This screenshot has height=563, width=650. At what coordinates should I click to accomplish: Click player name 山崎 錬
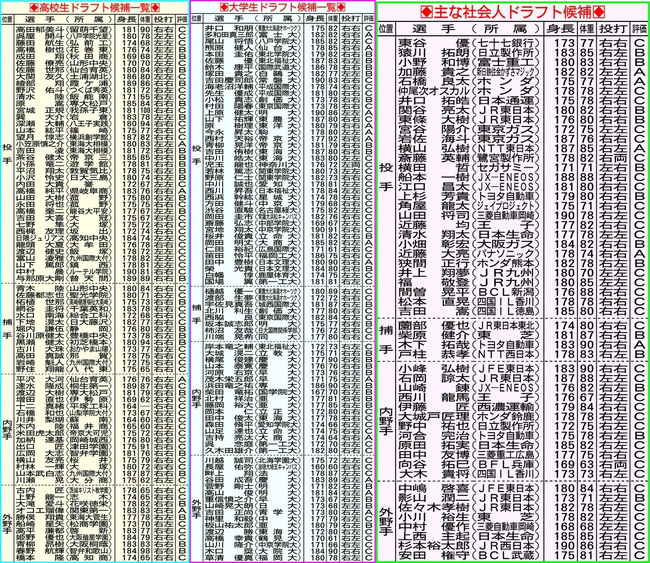(434, 388)
